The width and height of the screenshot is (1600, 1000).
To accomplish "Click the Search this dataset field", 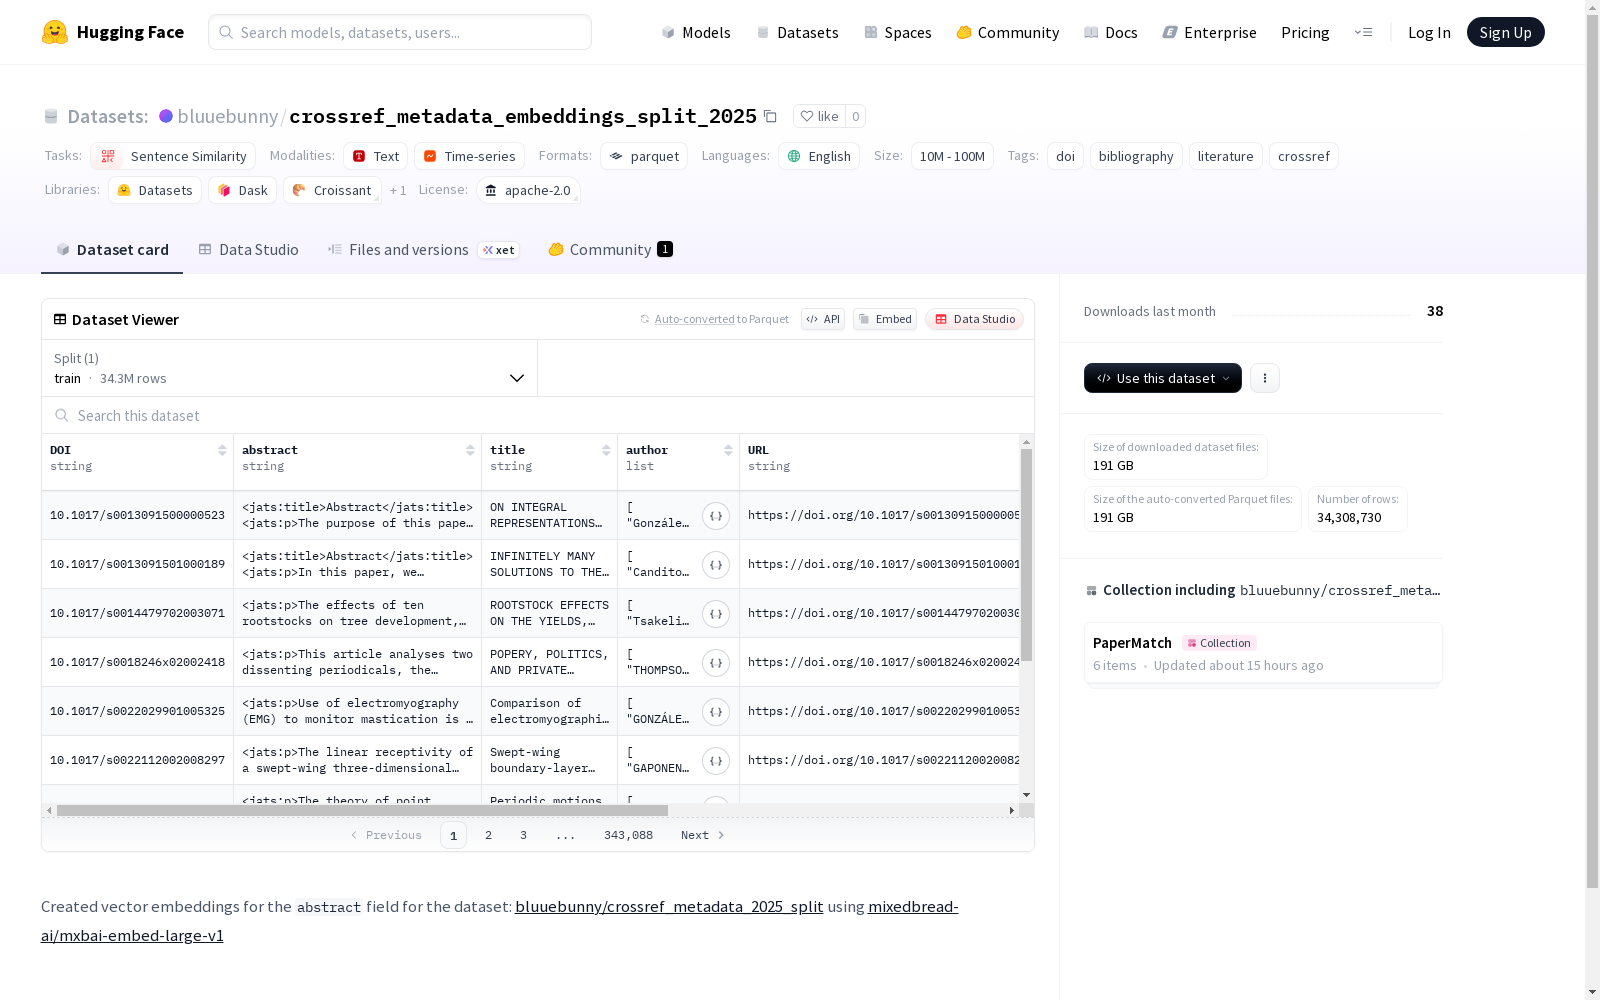I will (x=538, y=415).
